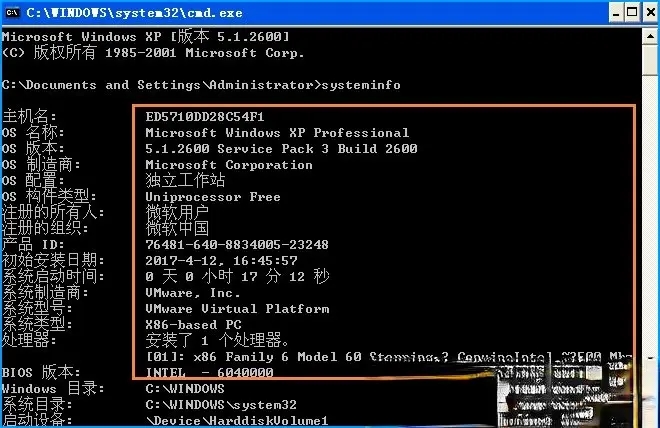Viewport: 660px width, 428px height.
Task: Minimize the cmd.exe window
Action: click(x=616, y=13)
